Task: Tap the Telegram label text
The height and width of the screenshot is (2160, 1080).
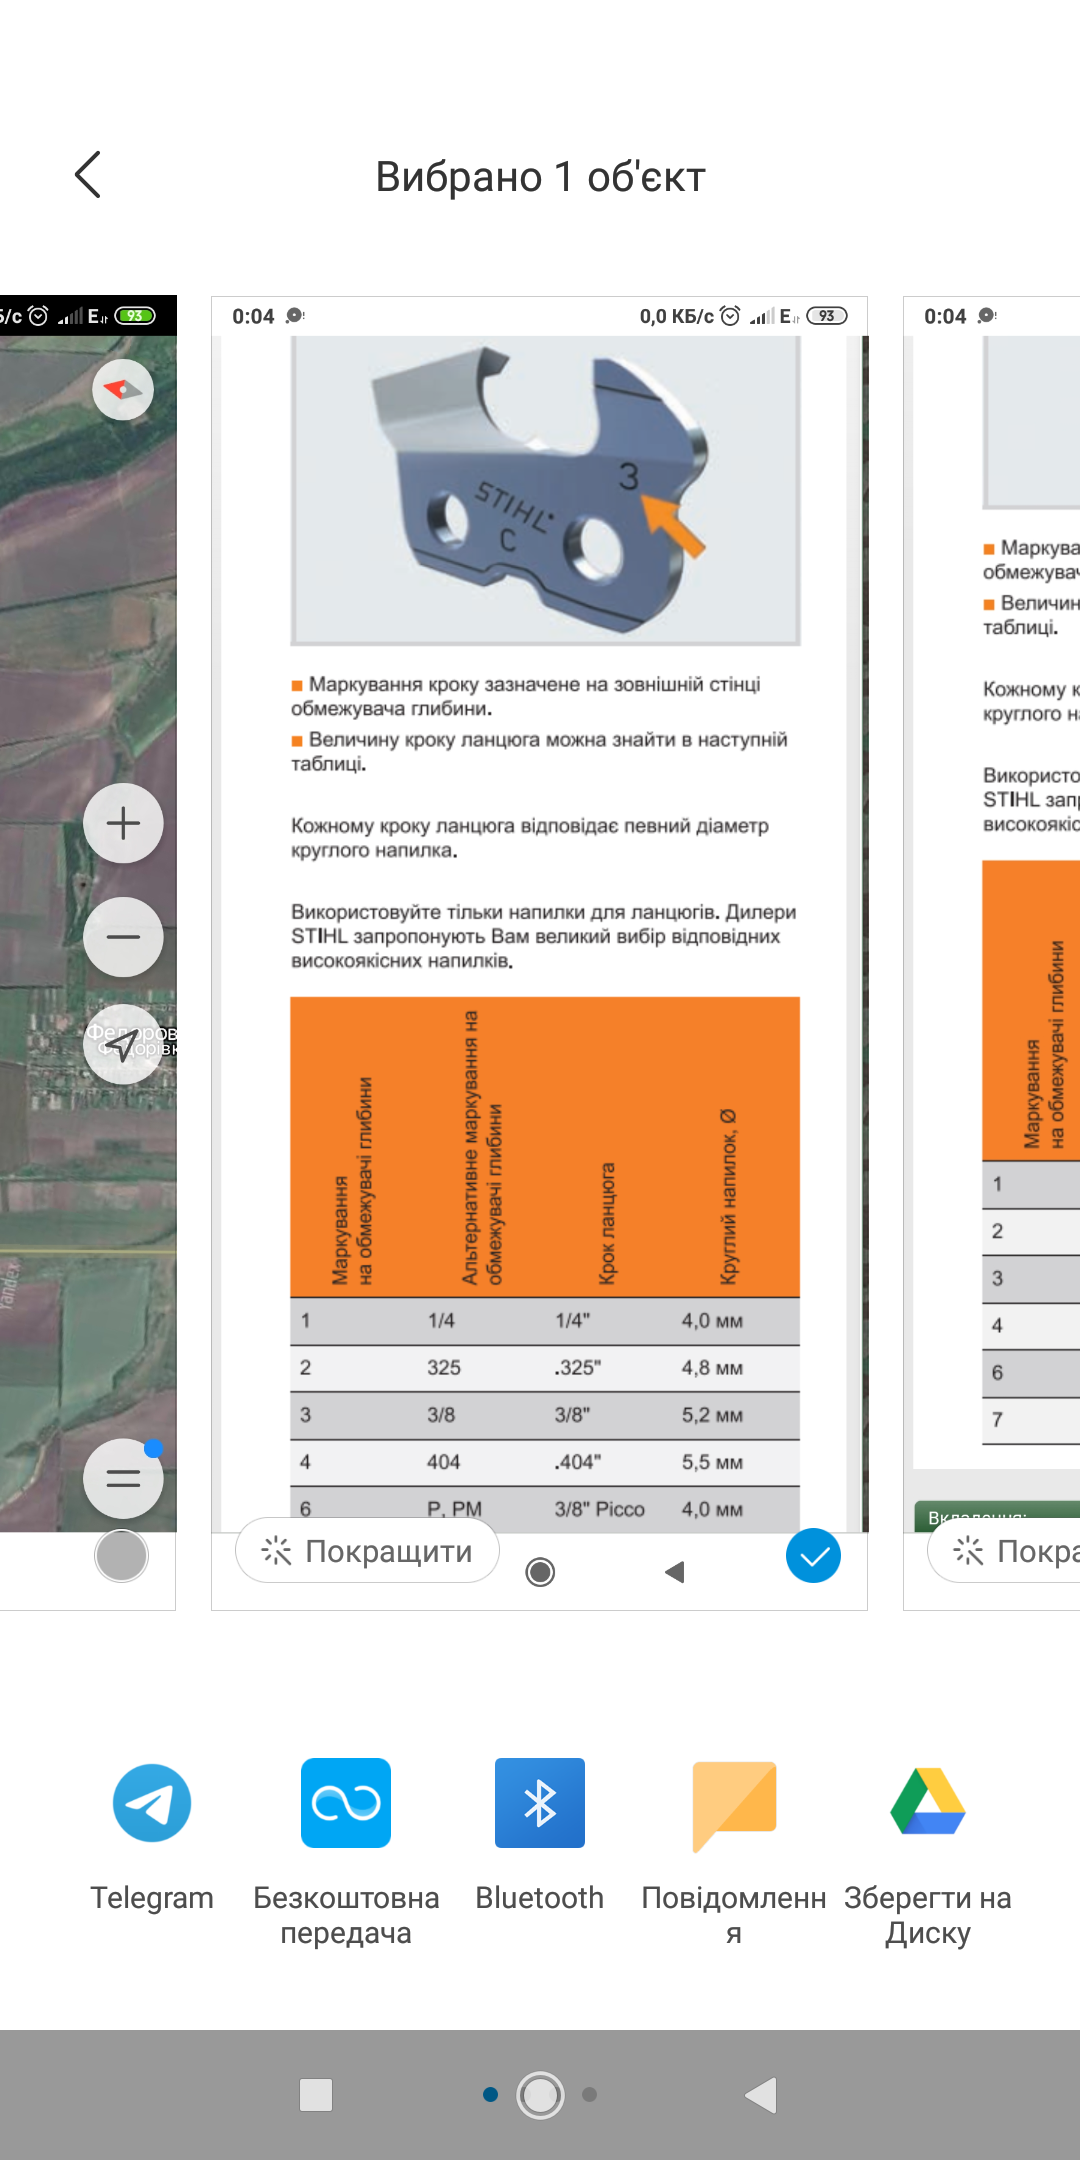Action: click(152, 1898)
